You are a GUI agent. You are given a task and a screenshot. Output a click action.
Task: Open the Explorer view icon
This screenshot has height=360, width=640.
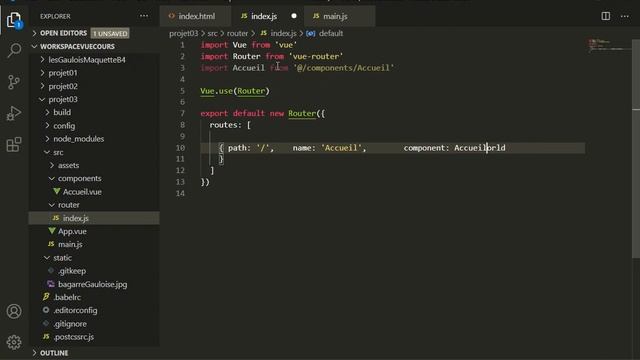(x=14, y=20)
